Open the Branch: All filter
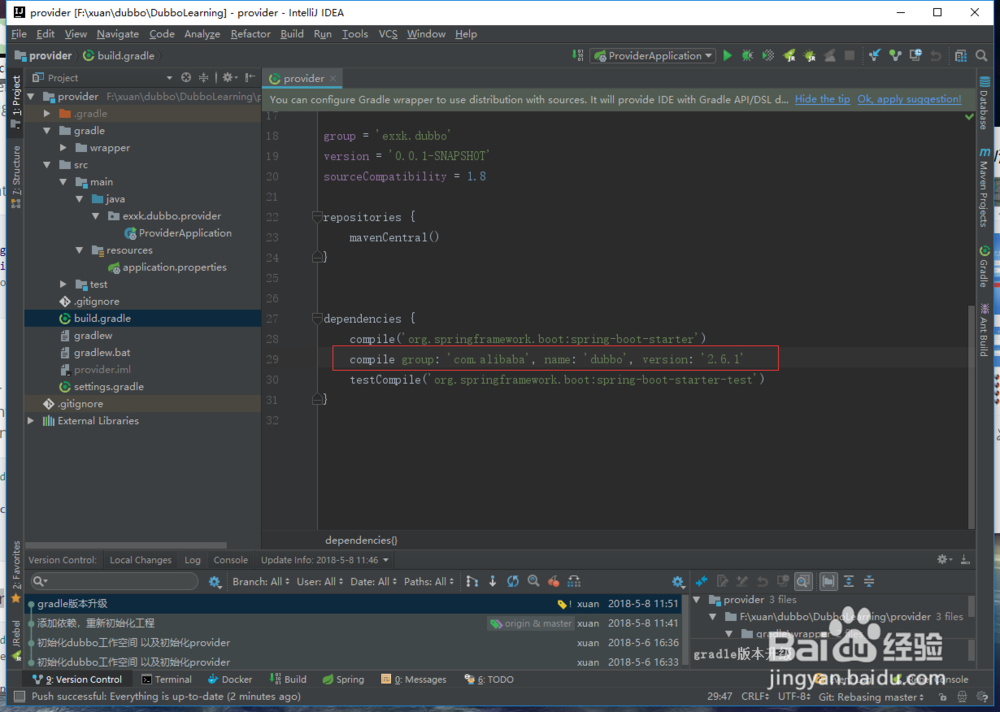Screen dimensions: 1000x712 [261, 581]
